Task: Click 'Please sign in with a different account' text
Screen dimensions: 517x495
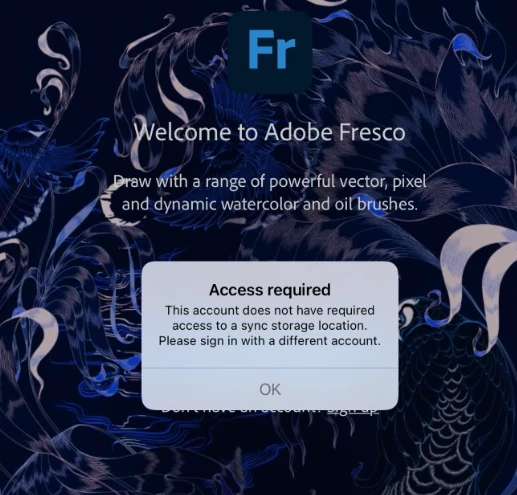Action: click(x=270, y=341)
